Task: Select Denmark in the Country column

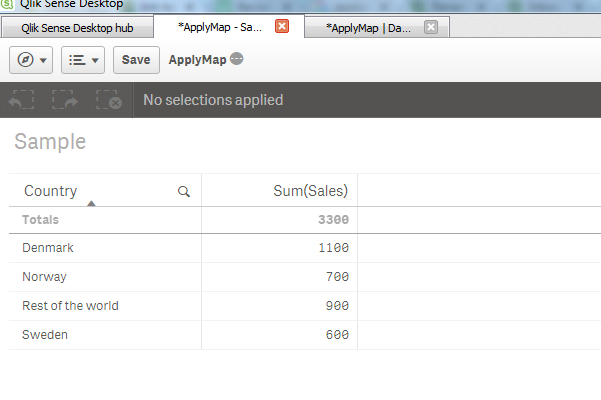Action: (48, 248)
